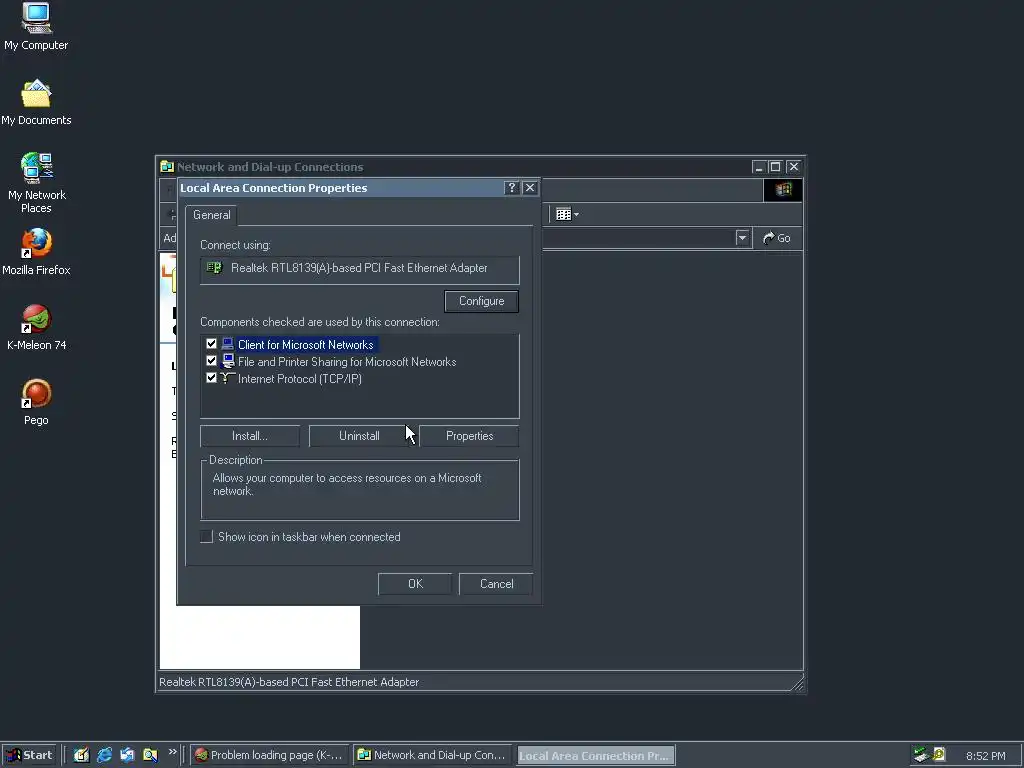The width and height of the screenshot is (1024, 768).
Task: Click Realtek adapter name field
Action: point(359,268)
